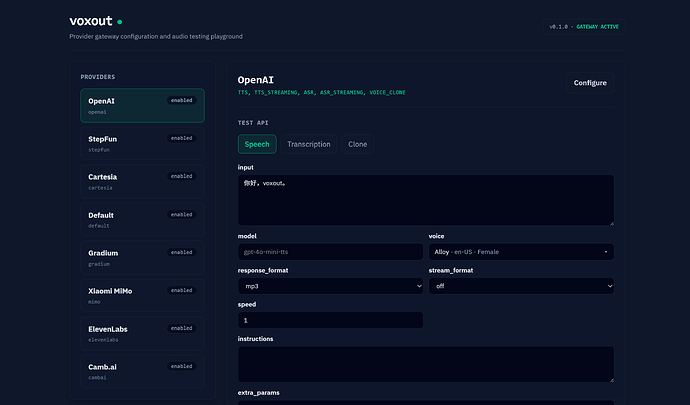Choose the ElevenLabs provider entry

click(x=142, y=334)
